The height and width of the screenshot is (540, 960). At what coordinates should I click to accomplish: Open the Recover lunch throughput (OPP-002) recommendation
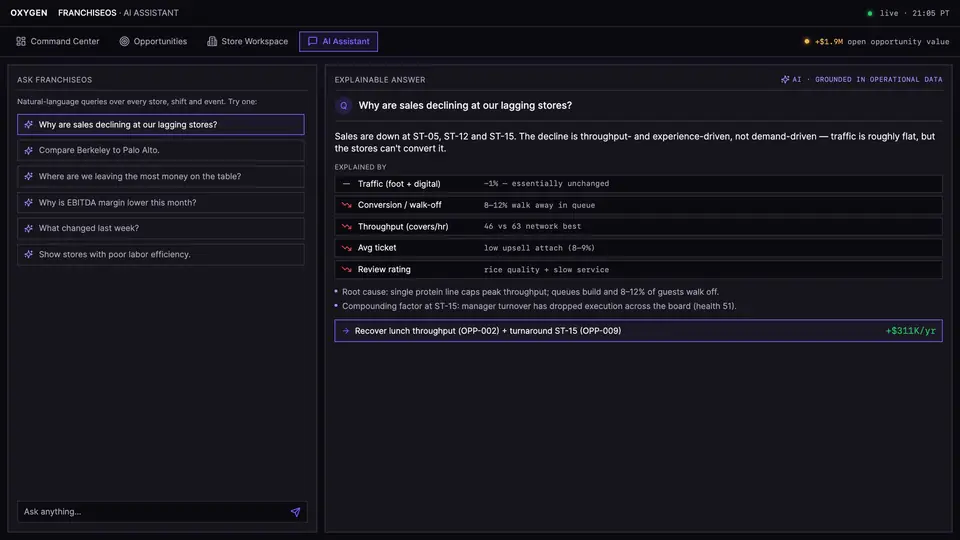[638, 331]
